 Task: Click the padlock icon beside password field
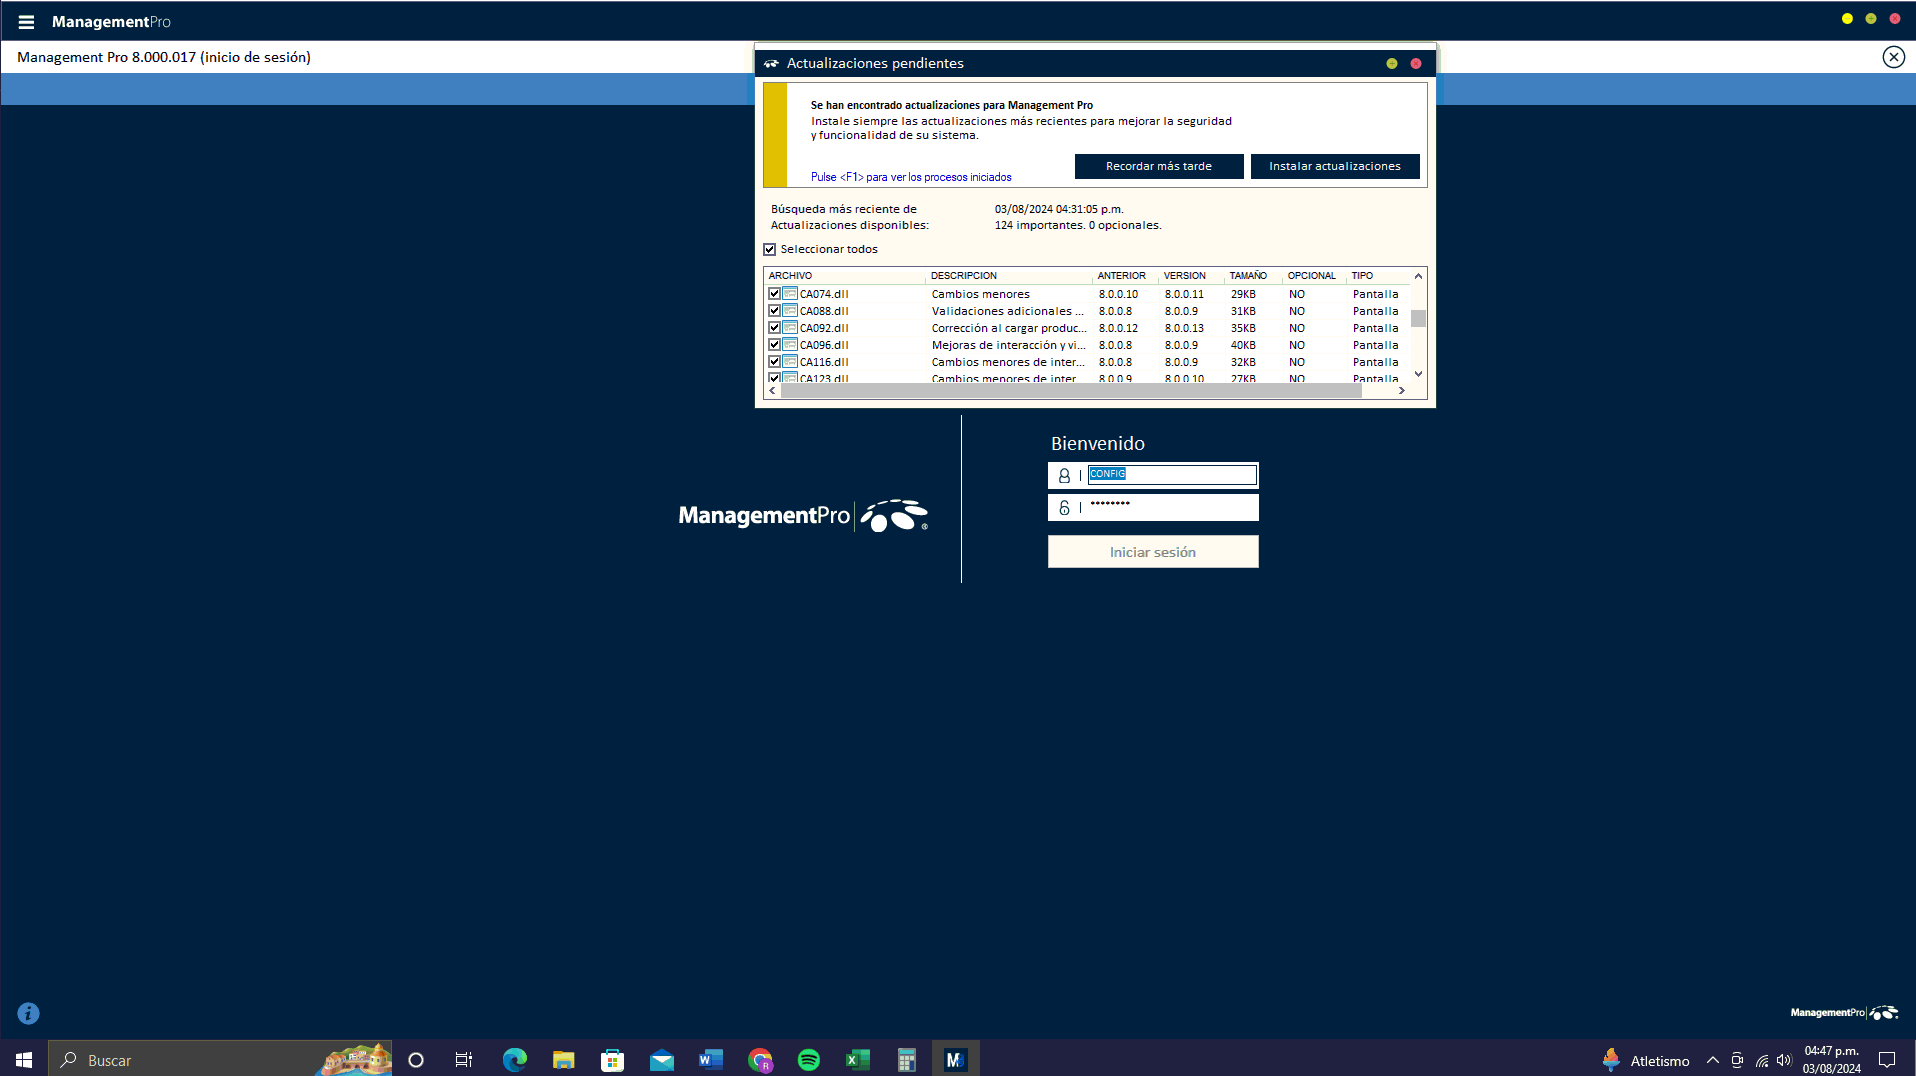[x=1064, y=508]
